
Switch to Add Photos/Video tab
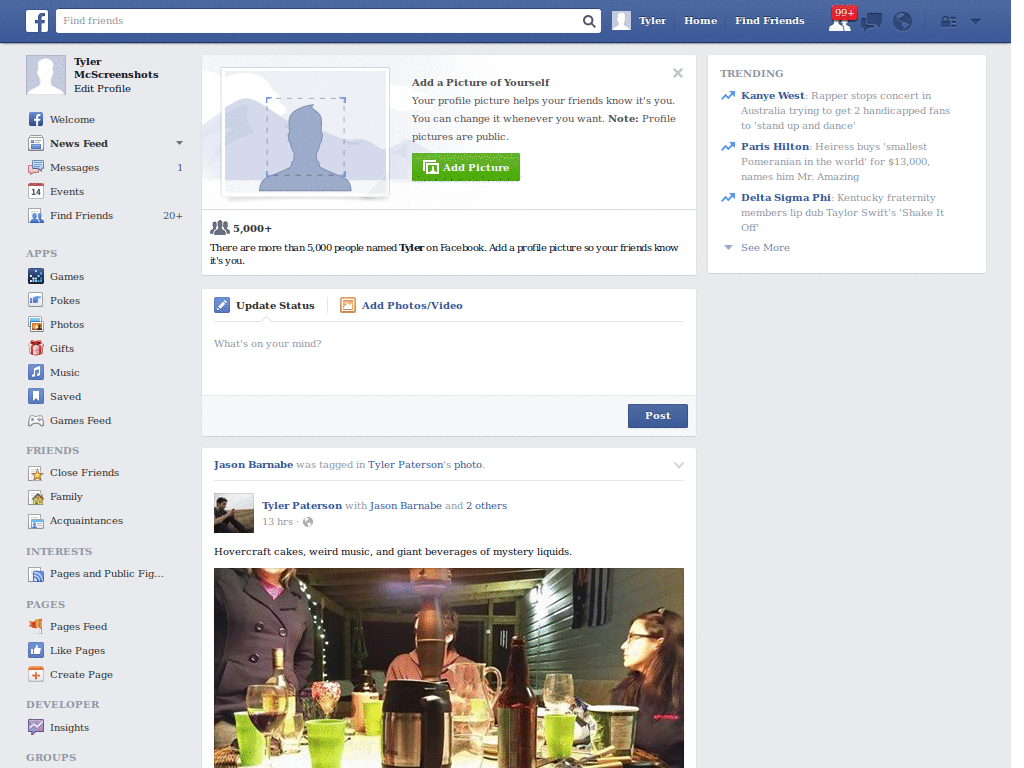pos(401,306)
